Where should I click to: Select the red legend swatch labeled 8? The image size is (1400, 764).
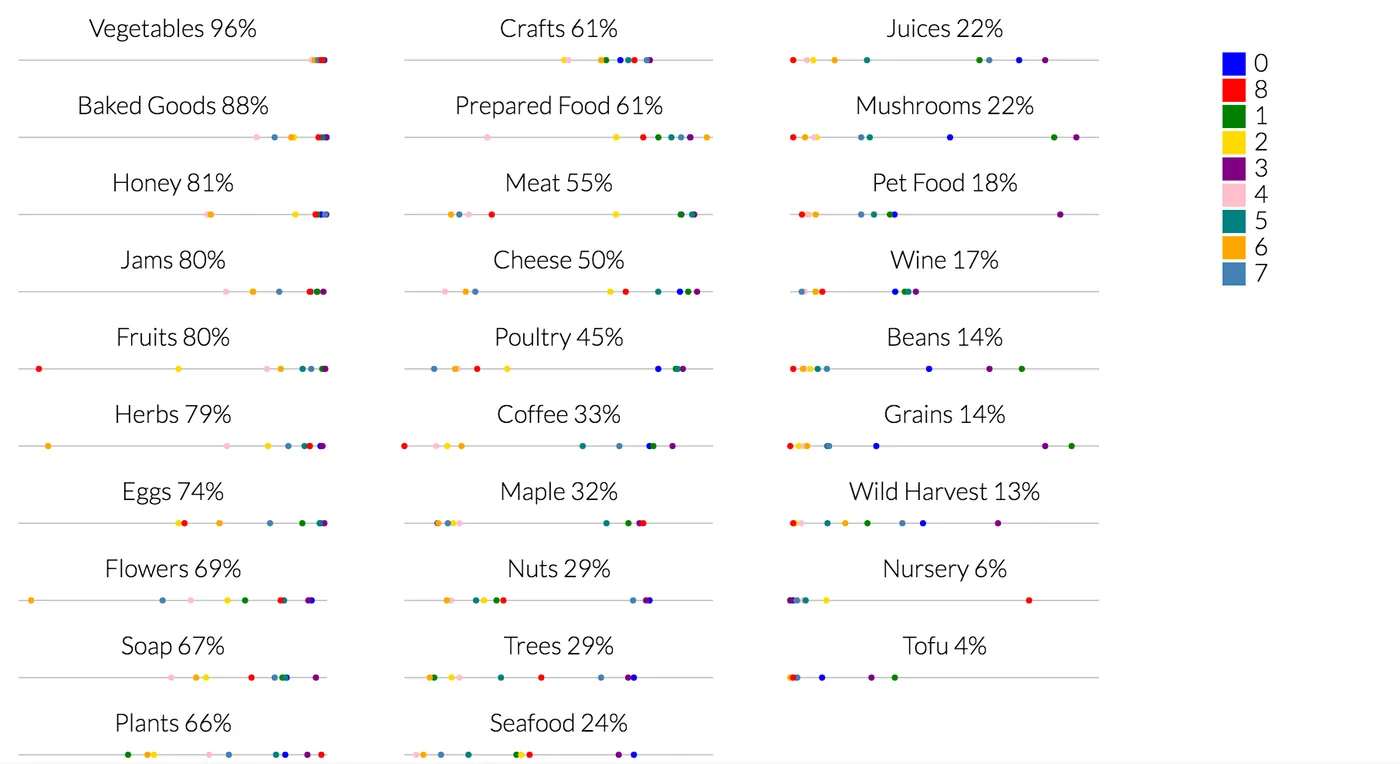pyautogui.click(x=1234, y=90)
